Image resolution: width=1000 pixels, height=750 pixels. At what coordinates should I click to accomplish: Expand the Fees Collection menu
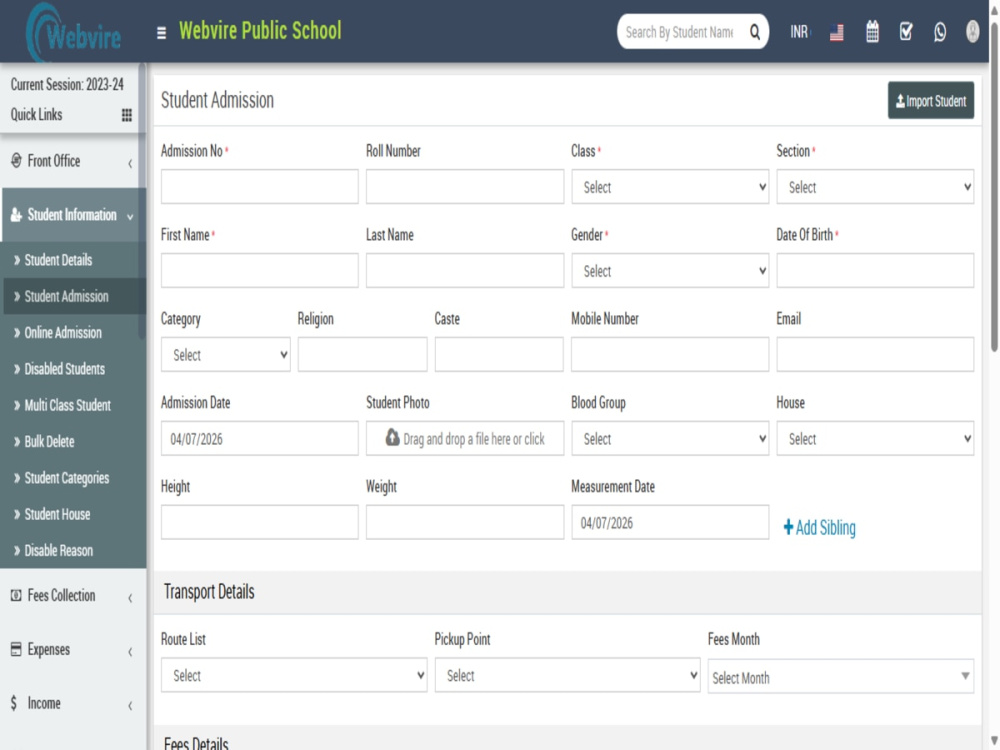(73, 596)
